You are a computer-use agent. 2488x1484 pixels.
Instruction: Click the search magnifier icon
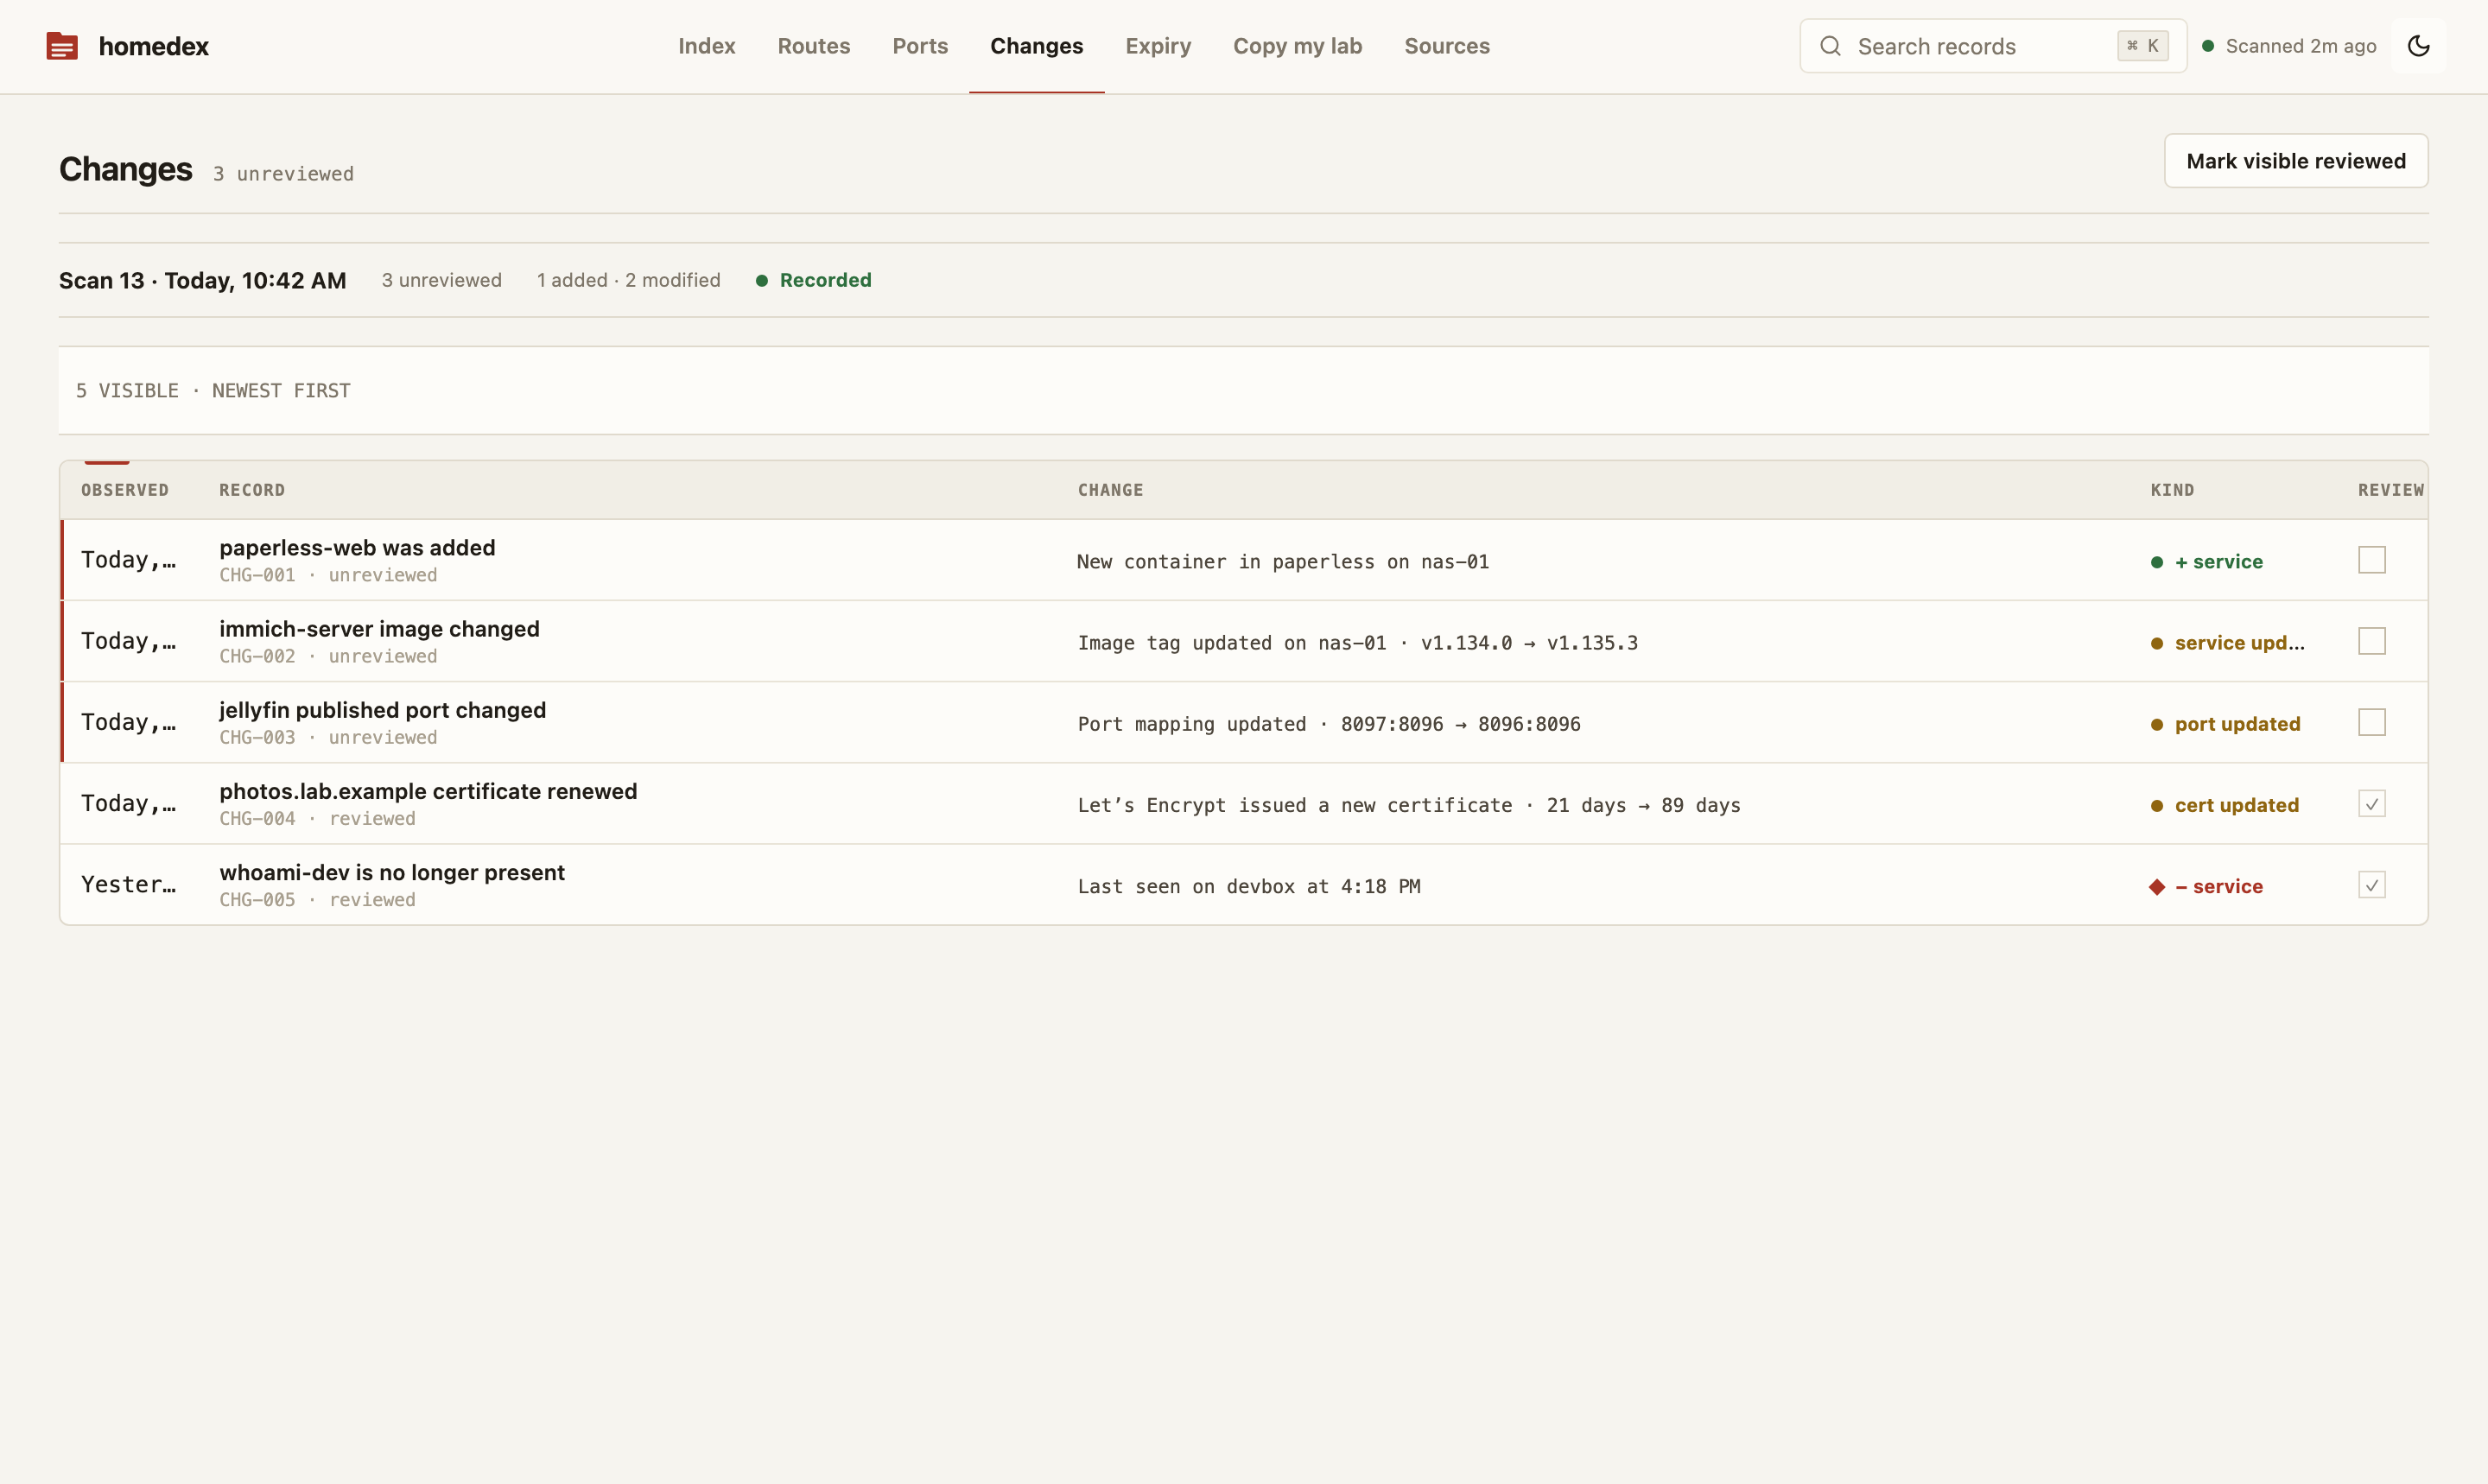(x=1830, y=46)
